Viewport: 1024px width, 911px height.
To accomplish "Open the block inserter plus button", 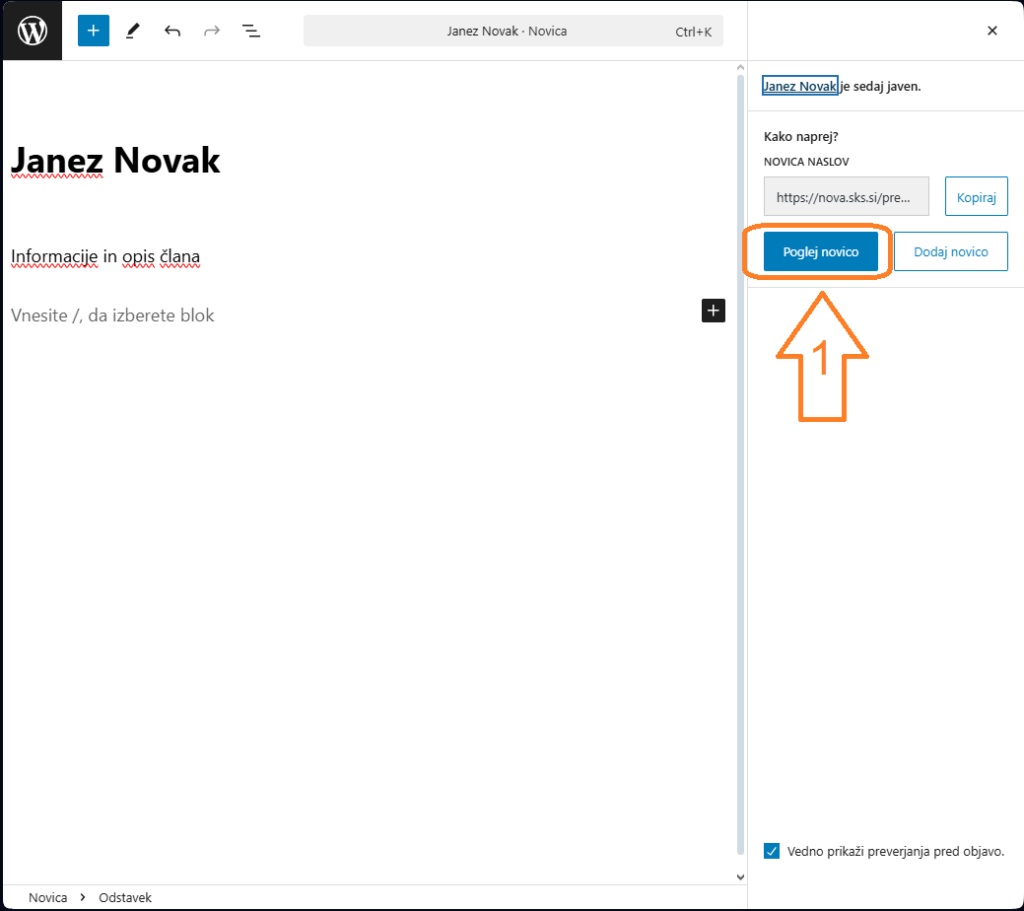I will coord(93,31).
